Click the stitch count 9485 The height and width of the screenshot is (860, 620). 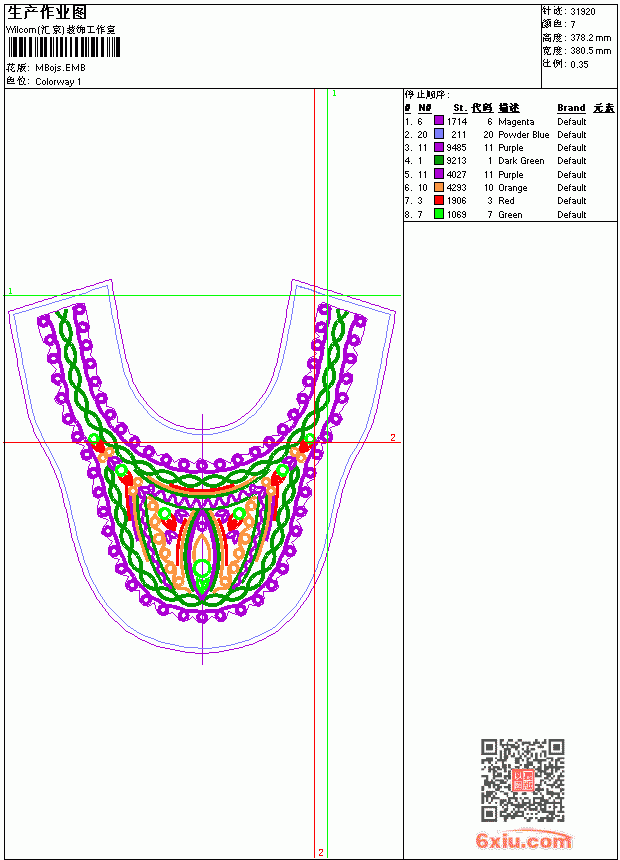click(x=456, y=148)
